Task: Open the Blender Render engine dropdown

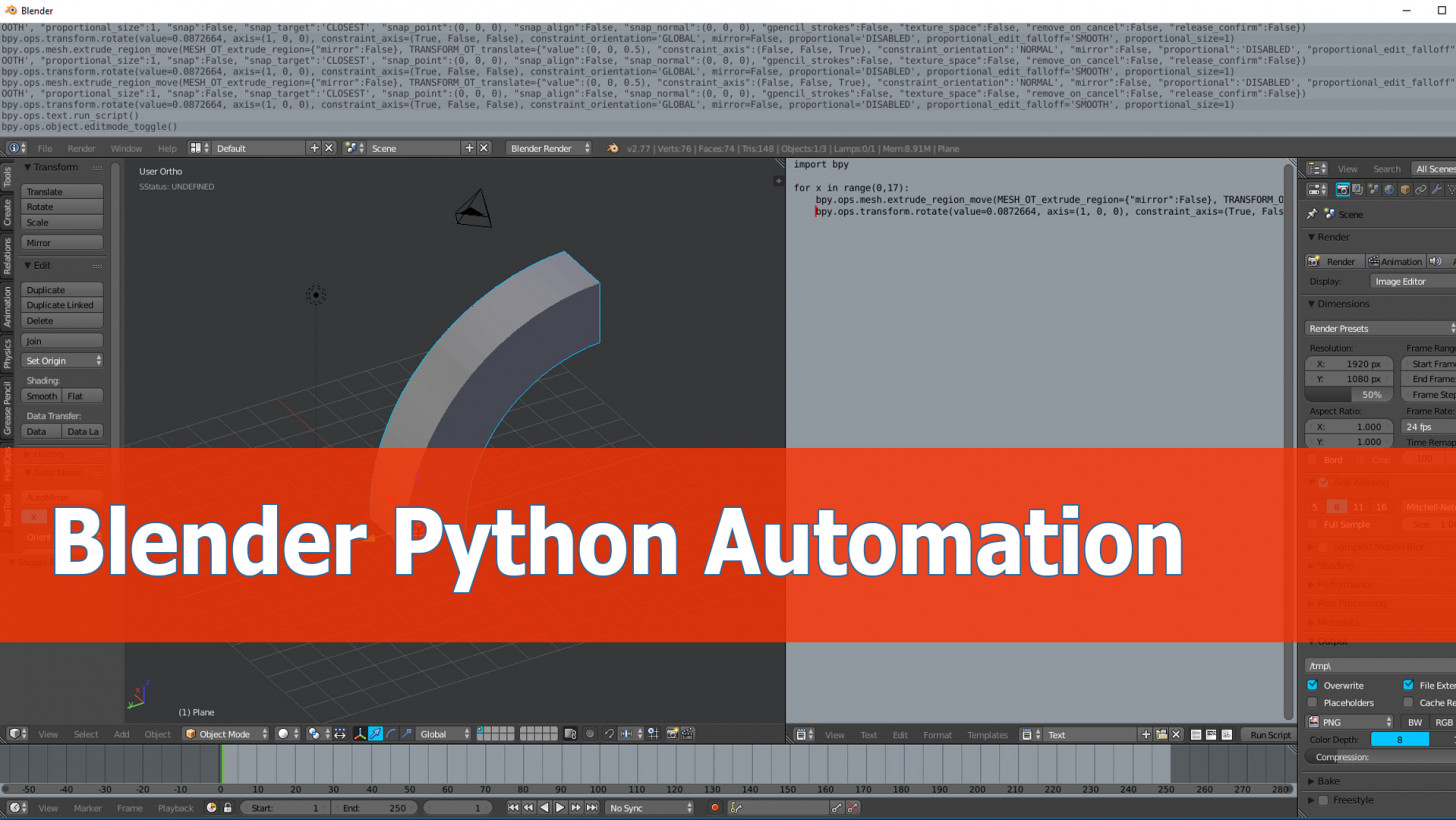Action: 549,148
